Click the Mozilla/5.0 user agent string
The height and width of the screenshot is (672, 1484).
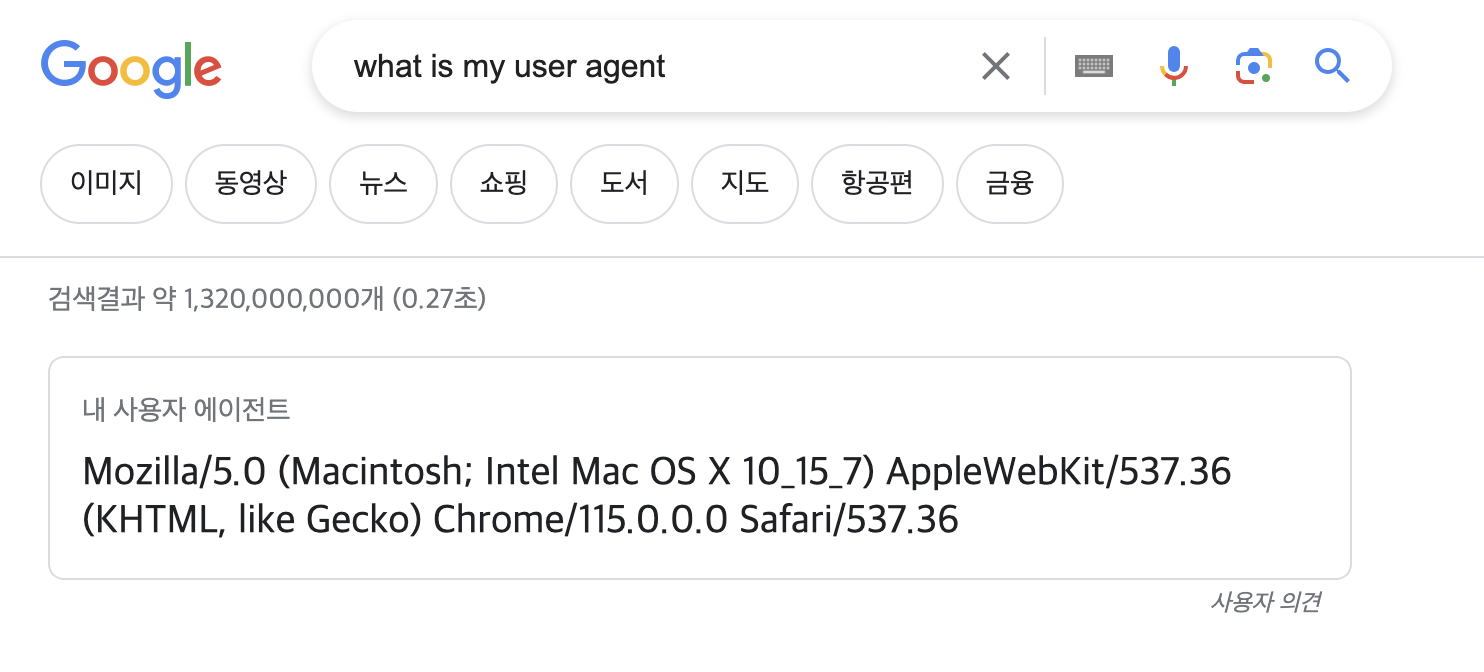pos(657,495)
